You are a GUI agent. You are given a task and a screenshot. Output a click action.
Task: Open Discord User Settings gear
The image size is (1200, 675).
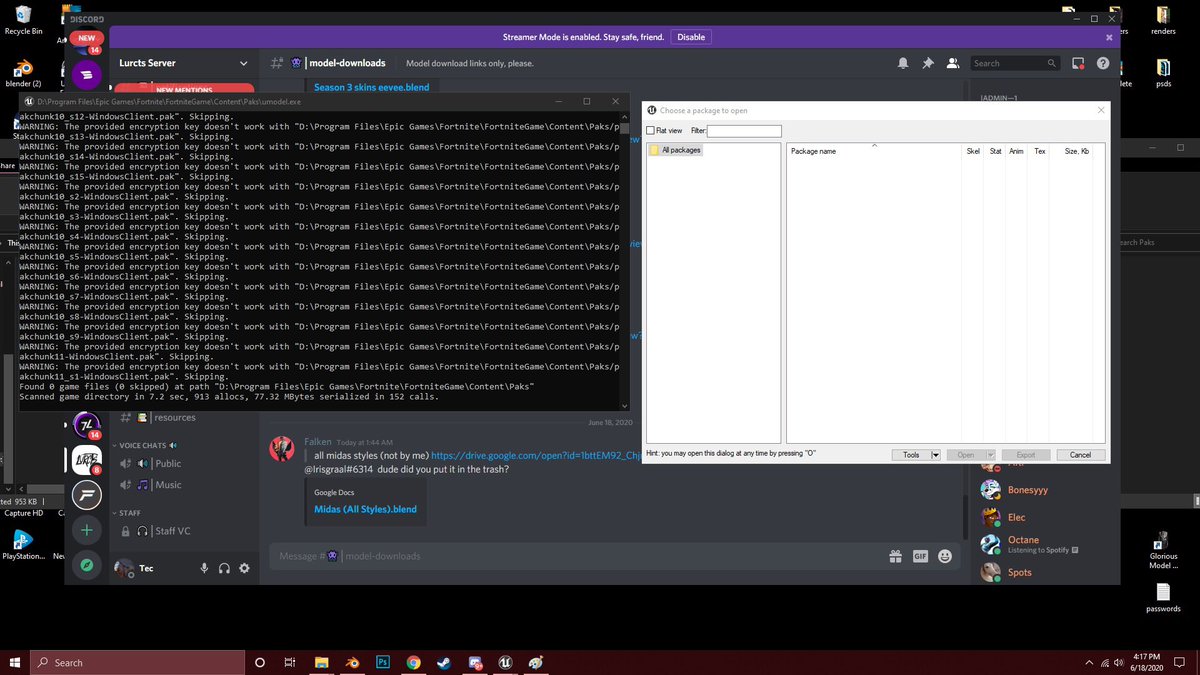click(x=244, y=568)
